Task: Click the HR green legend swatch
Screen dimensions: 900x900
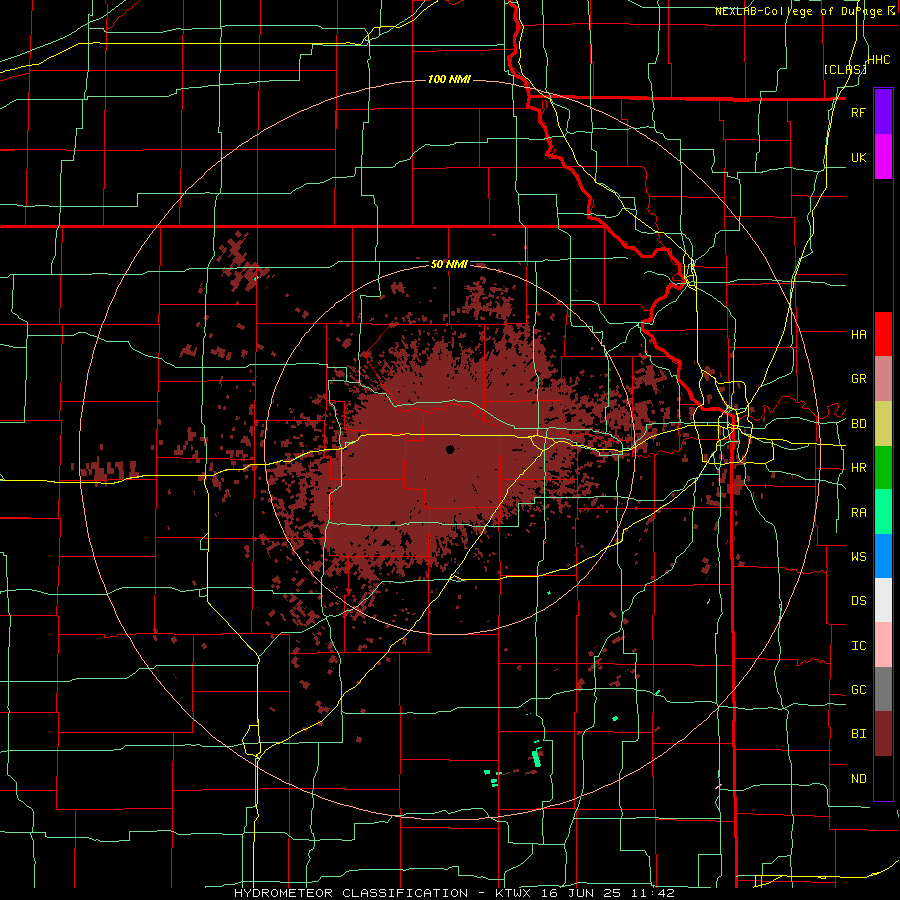Action: 883,468
